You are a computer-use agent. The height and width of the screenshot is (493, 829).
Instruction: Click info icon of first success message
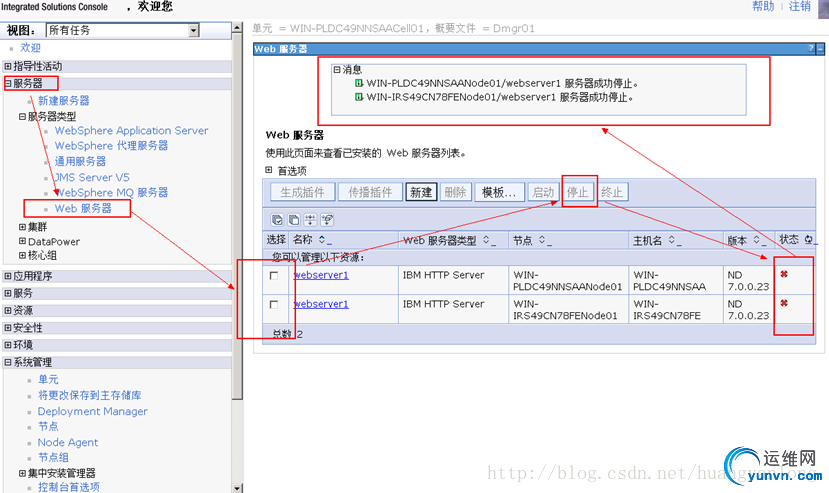[x=359, y=83]
